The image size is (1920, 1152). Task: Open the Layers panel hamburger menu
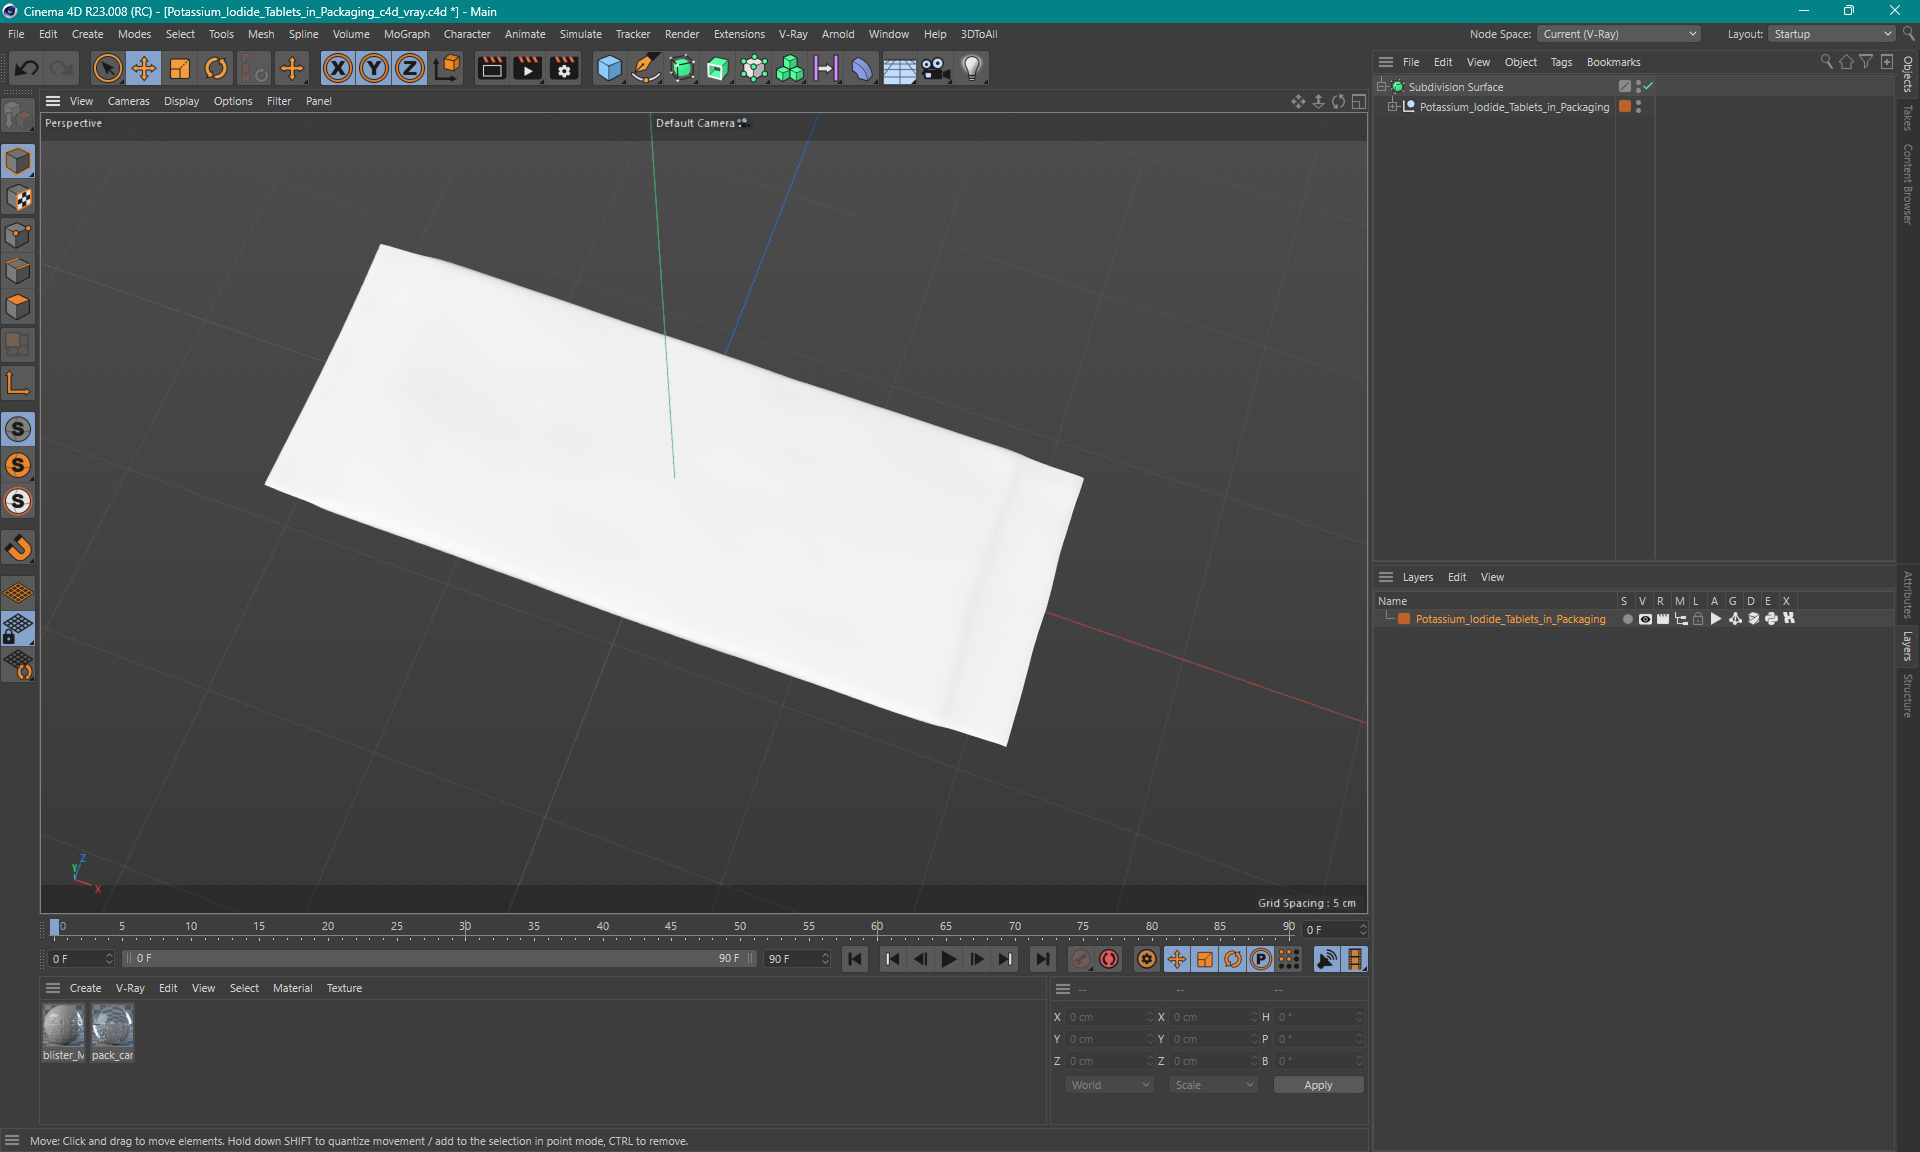[1386, 577]
